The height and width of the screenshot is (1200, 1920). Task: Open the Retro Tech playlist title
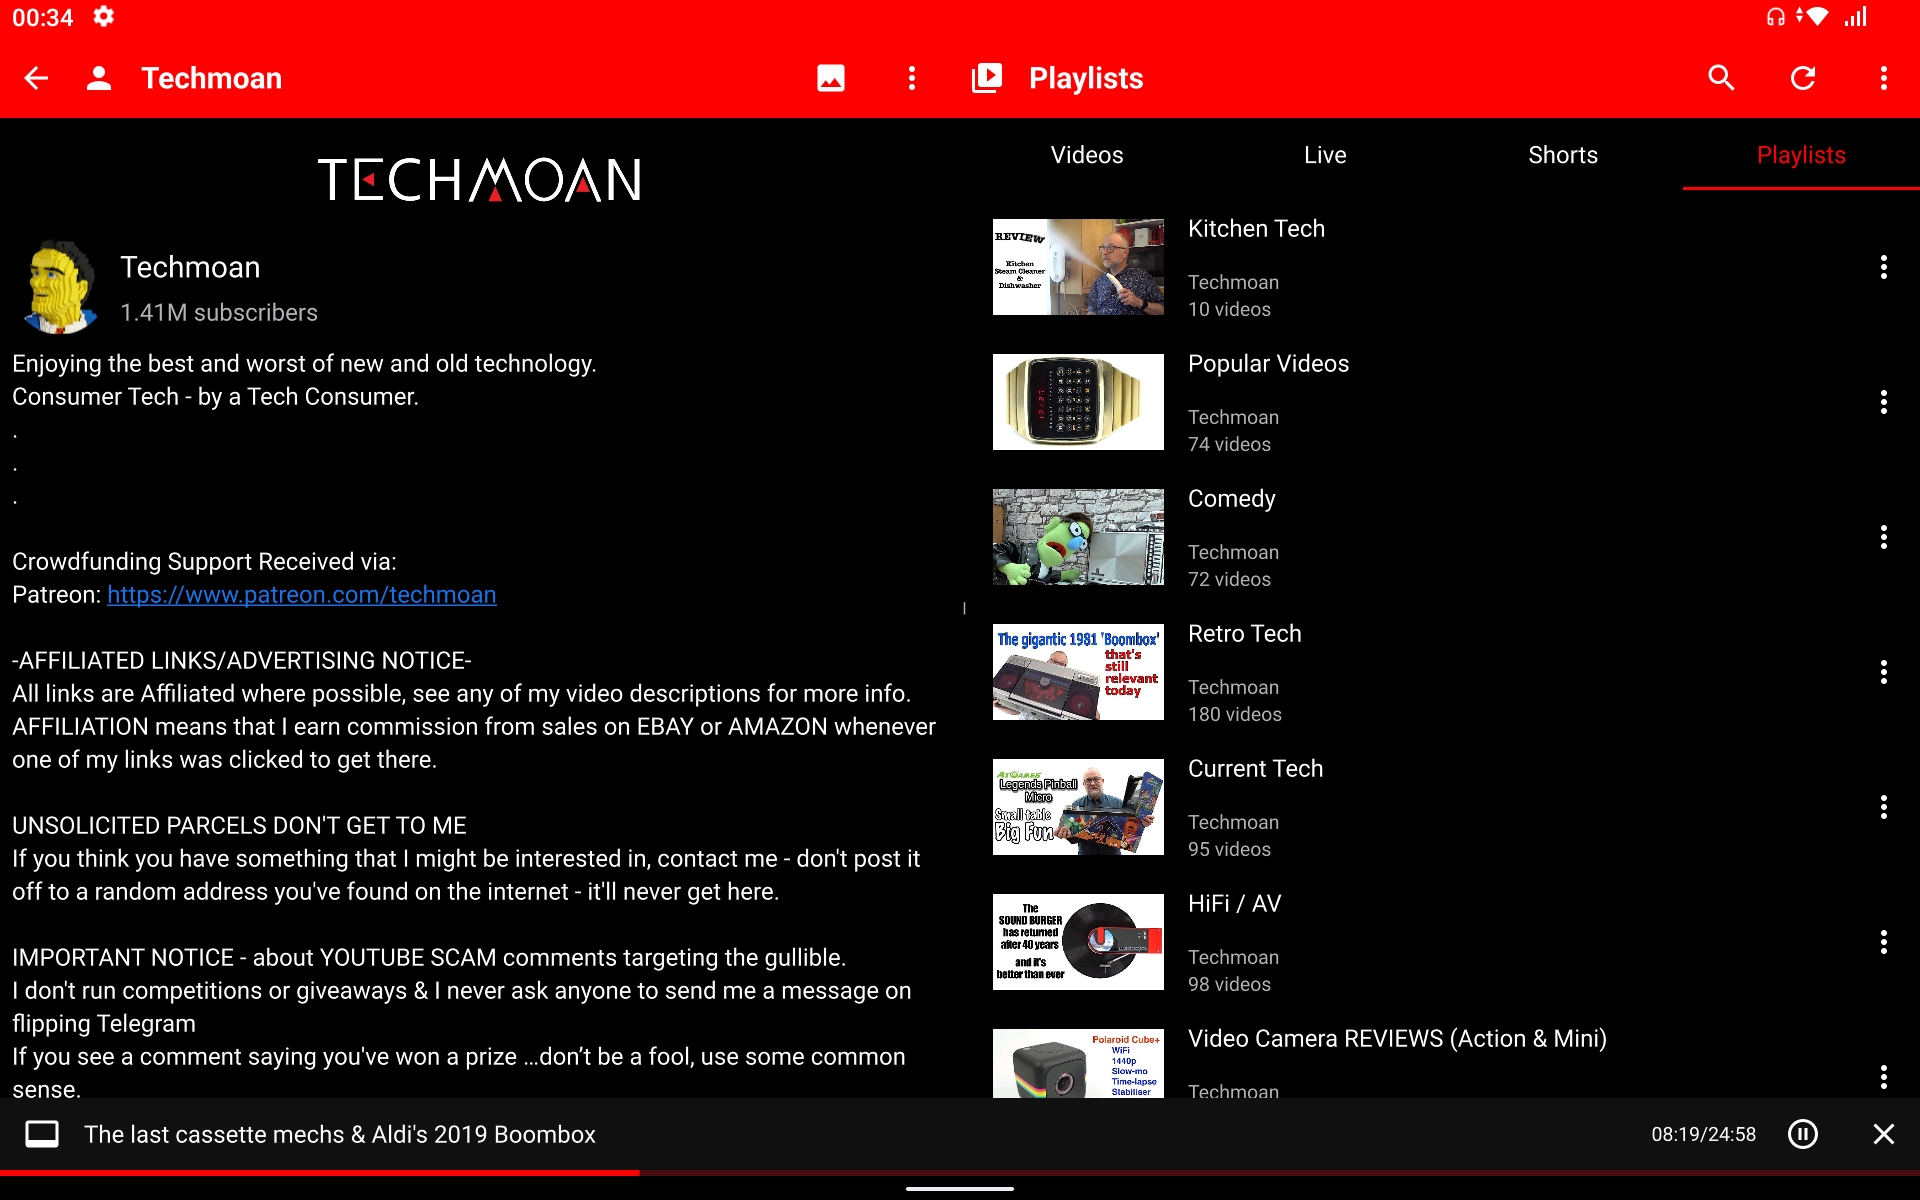(1245, 634)
